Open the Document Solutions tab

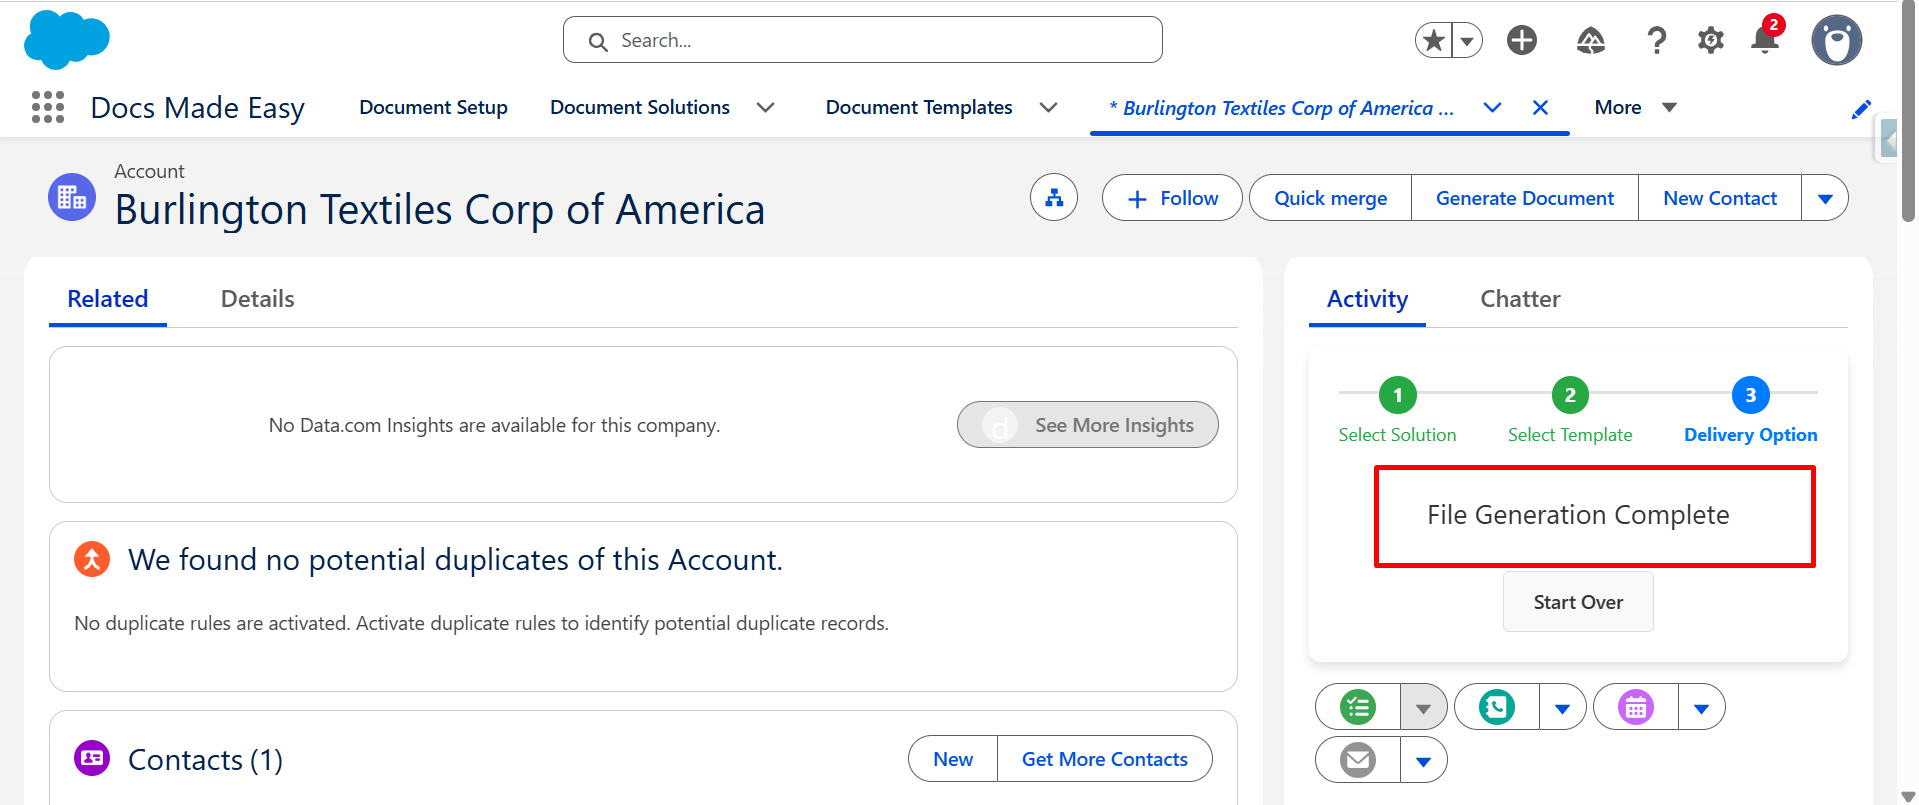click(x=640, y=107)
